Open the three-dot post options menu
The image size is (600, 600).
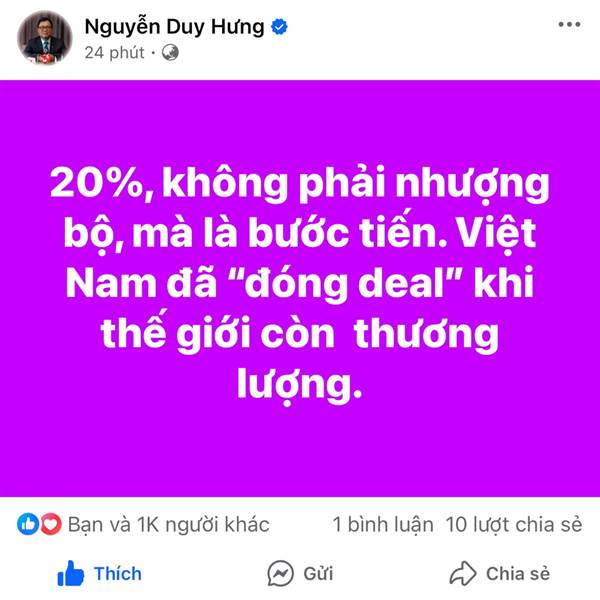(569, 24)
